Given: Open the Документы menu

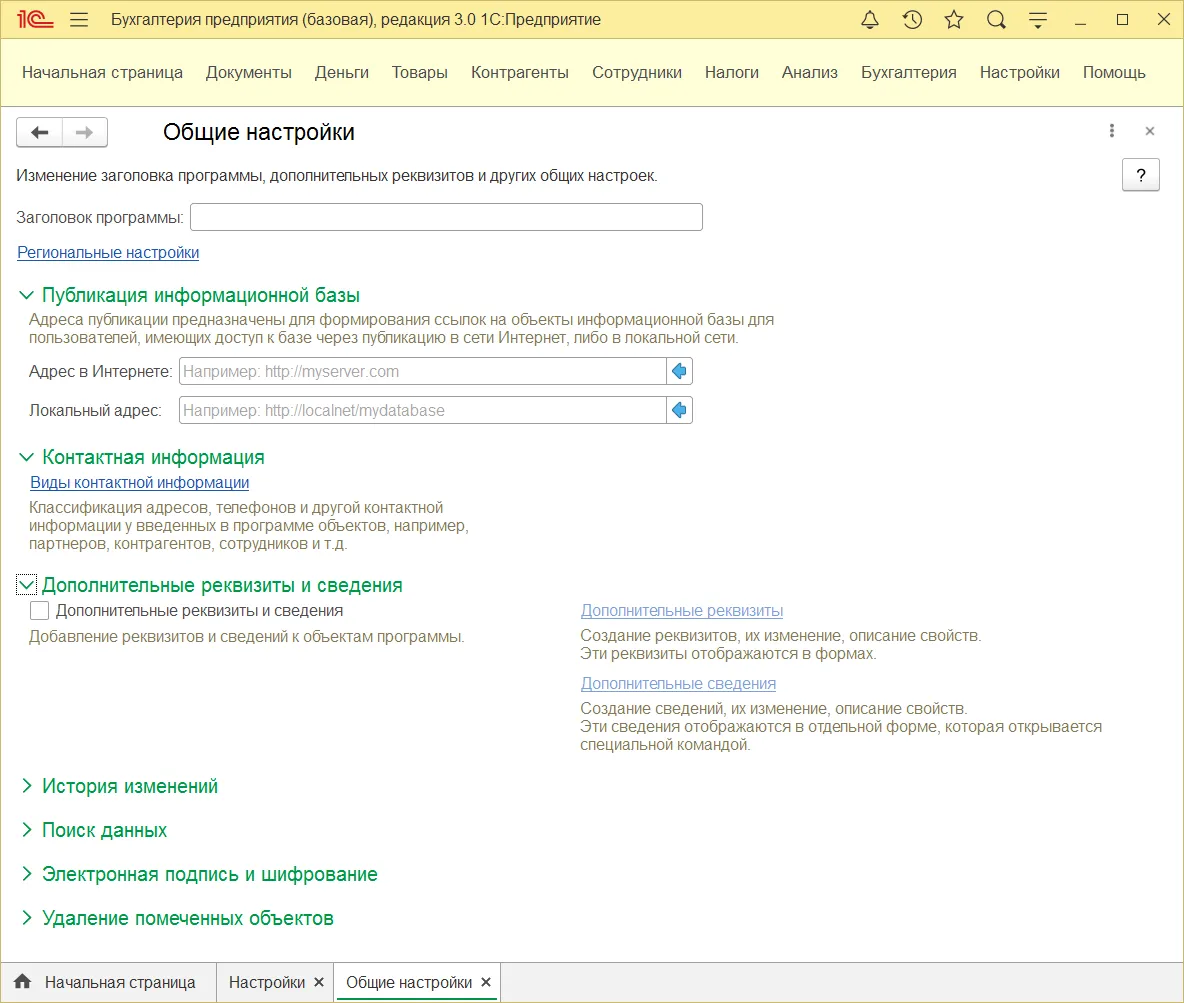Looking at the screenshot, I should tap(248, 73).
